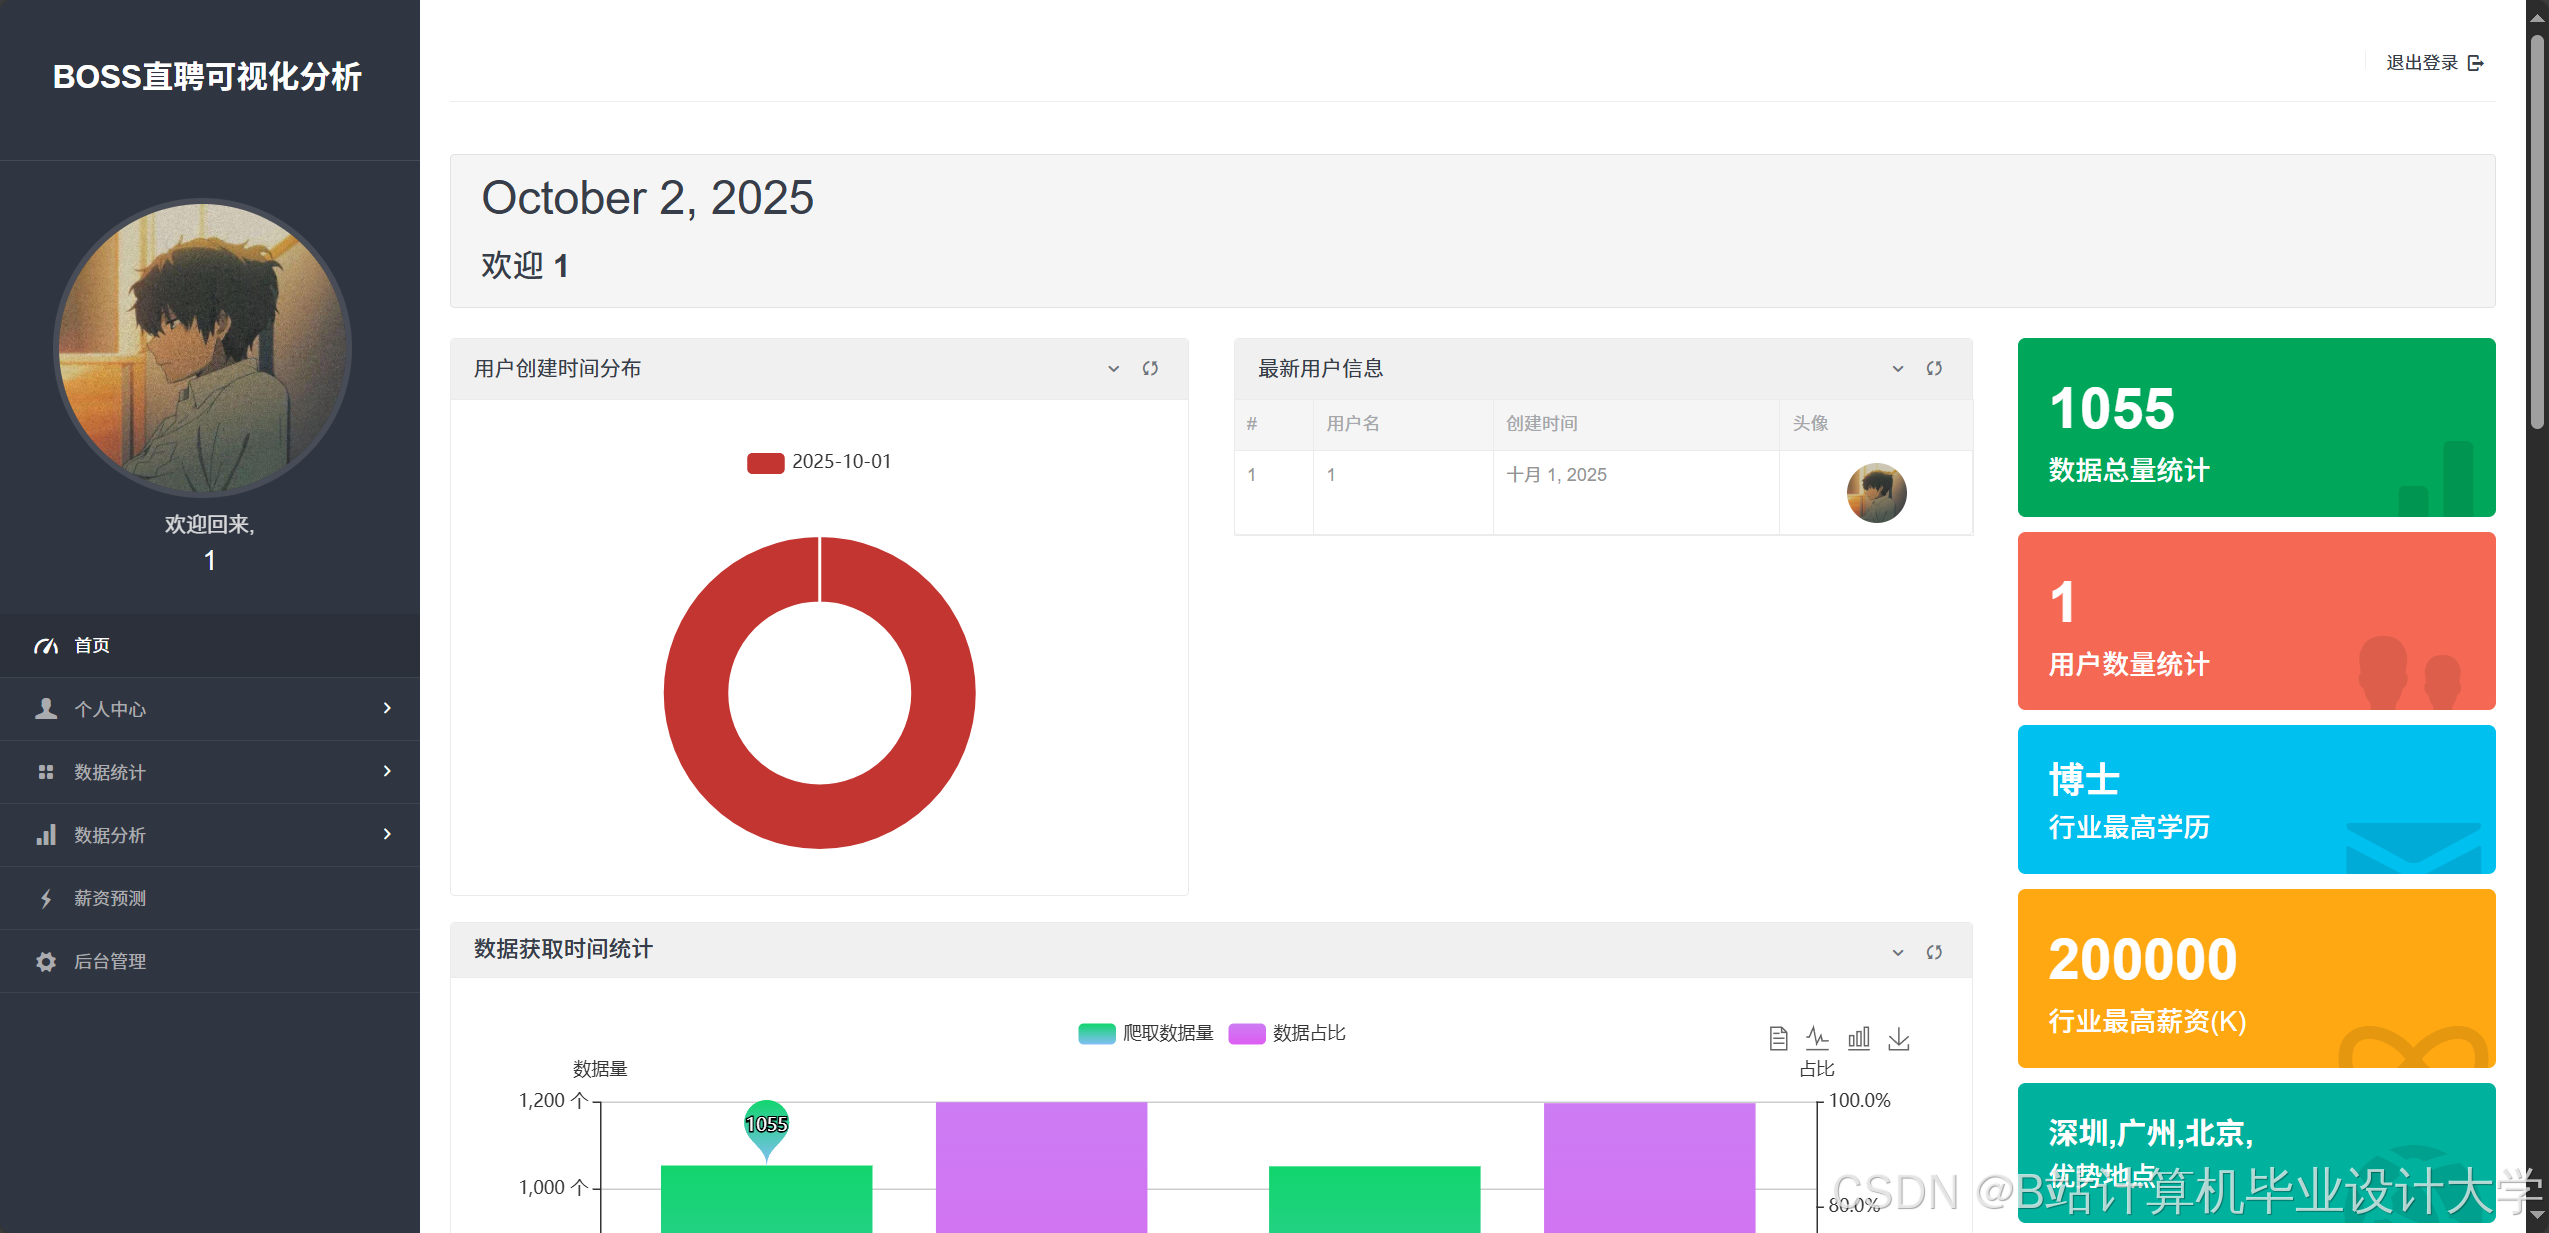Screen dimensions: 2549x1233
Task: Click the user avatar in the table row
Action: pyautogui.click(x=1876, y=492)
